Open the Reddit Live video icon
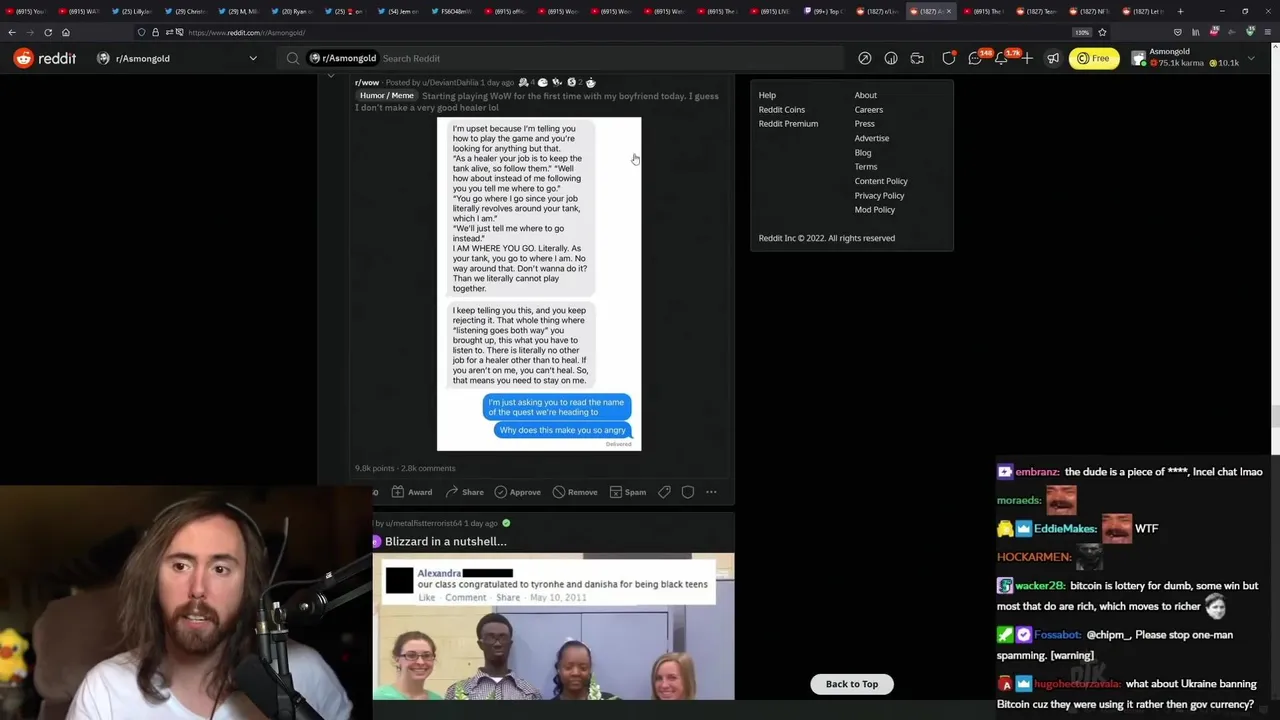Screen dimensions: 1280x720 point(917,58)
